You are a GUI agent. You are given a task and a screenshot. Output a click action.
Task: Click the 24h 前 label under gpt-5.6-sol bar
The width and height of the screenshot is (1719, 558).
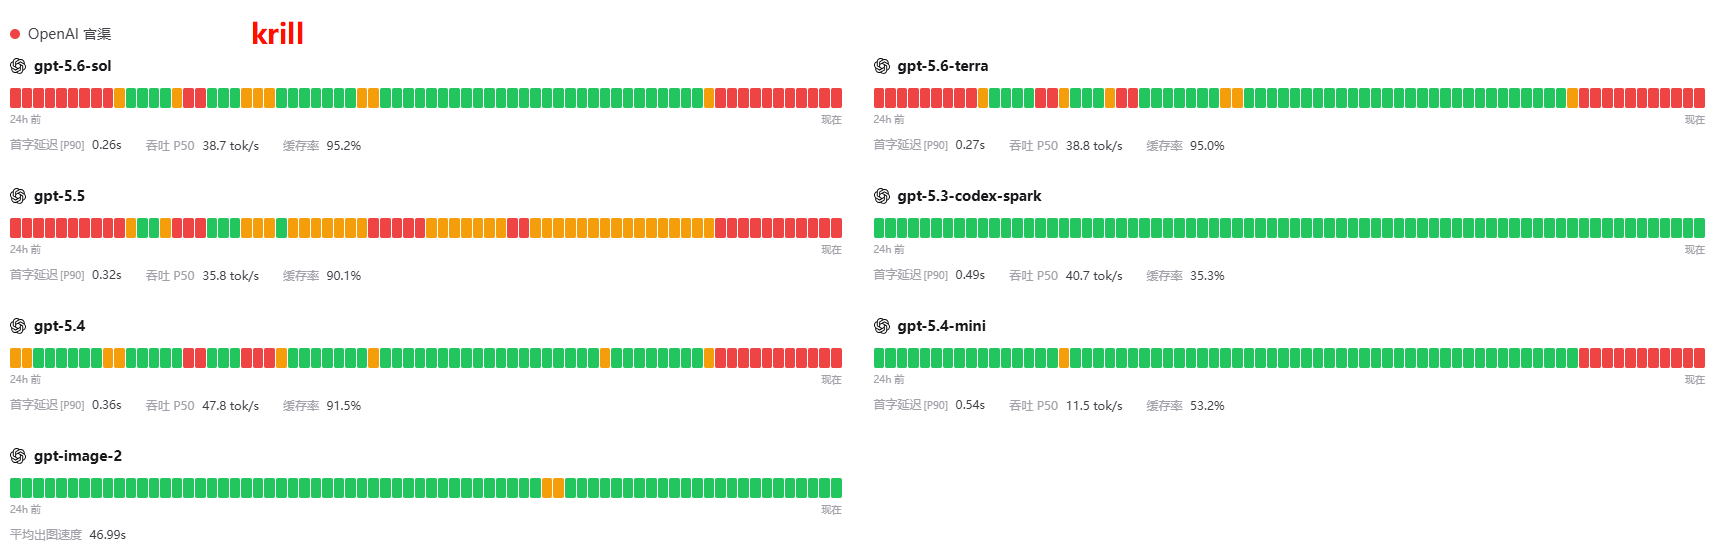[26, 119]
